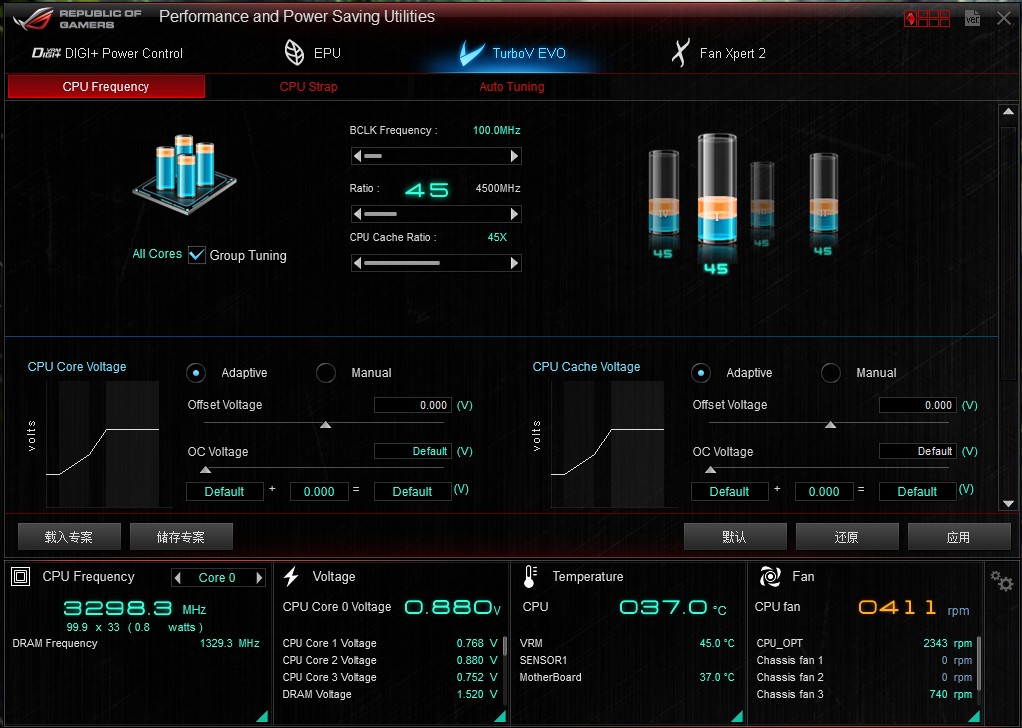Open the Fan Xpert 2 section
Image resolution: width=1022 pixels, height=728 pixels.
(719, 53)
